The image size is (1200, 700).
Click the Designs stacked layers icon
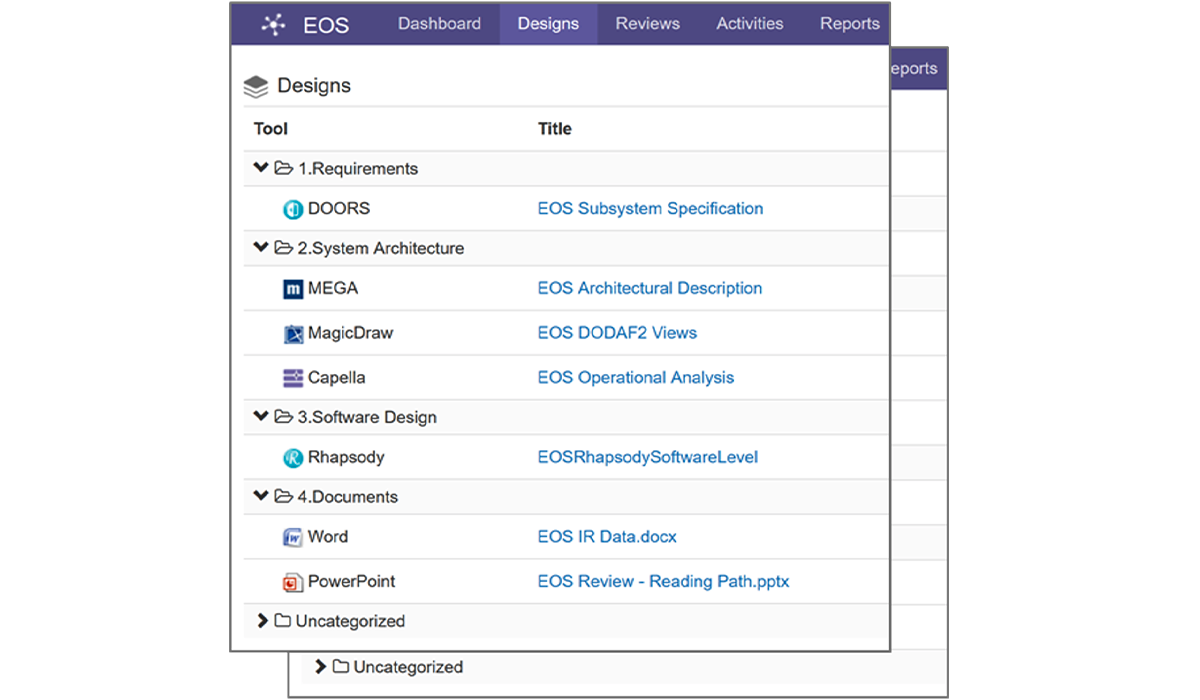(x=256, y=87)
